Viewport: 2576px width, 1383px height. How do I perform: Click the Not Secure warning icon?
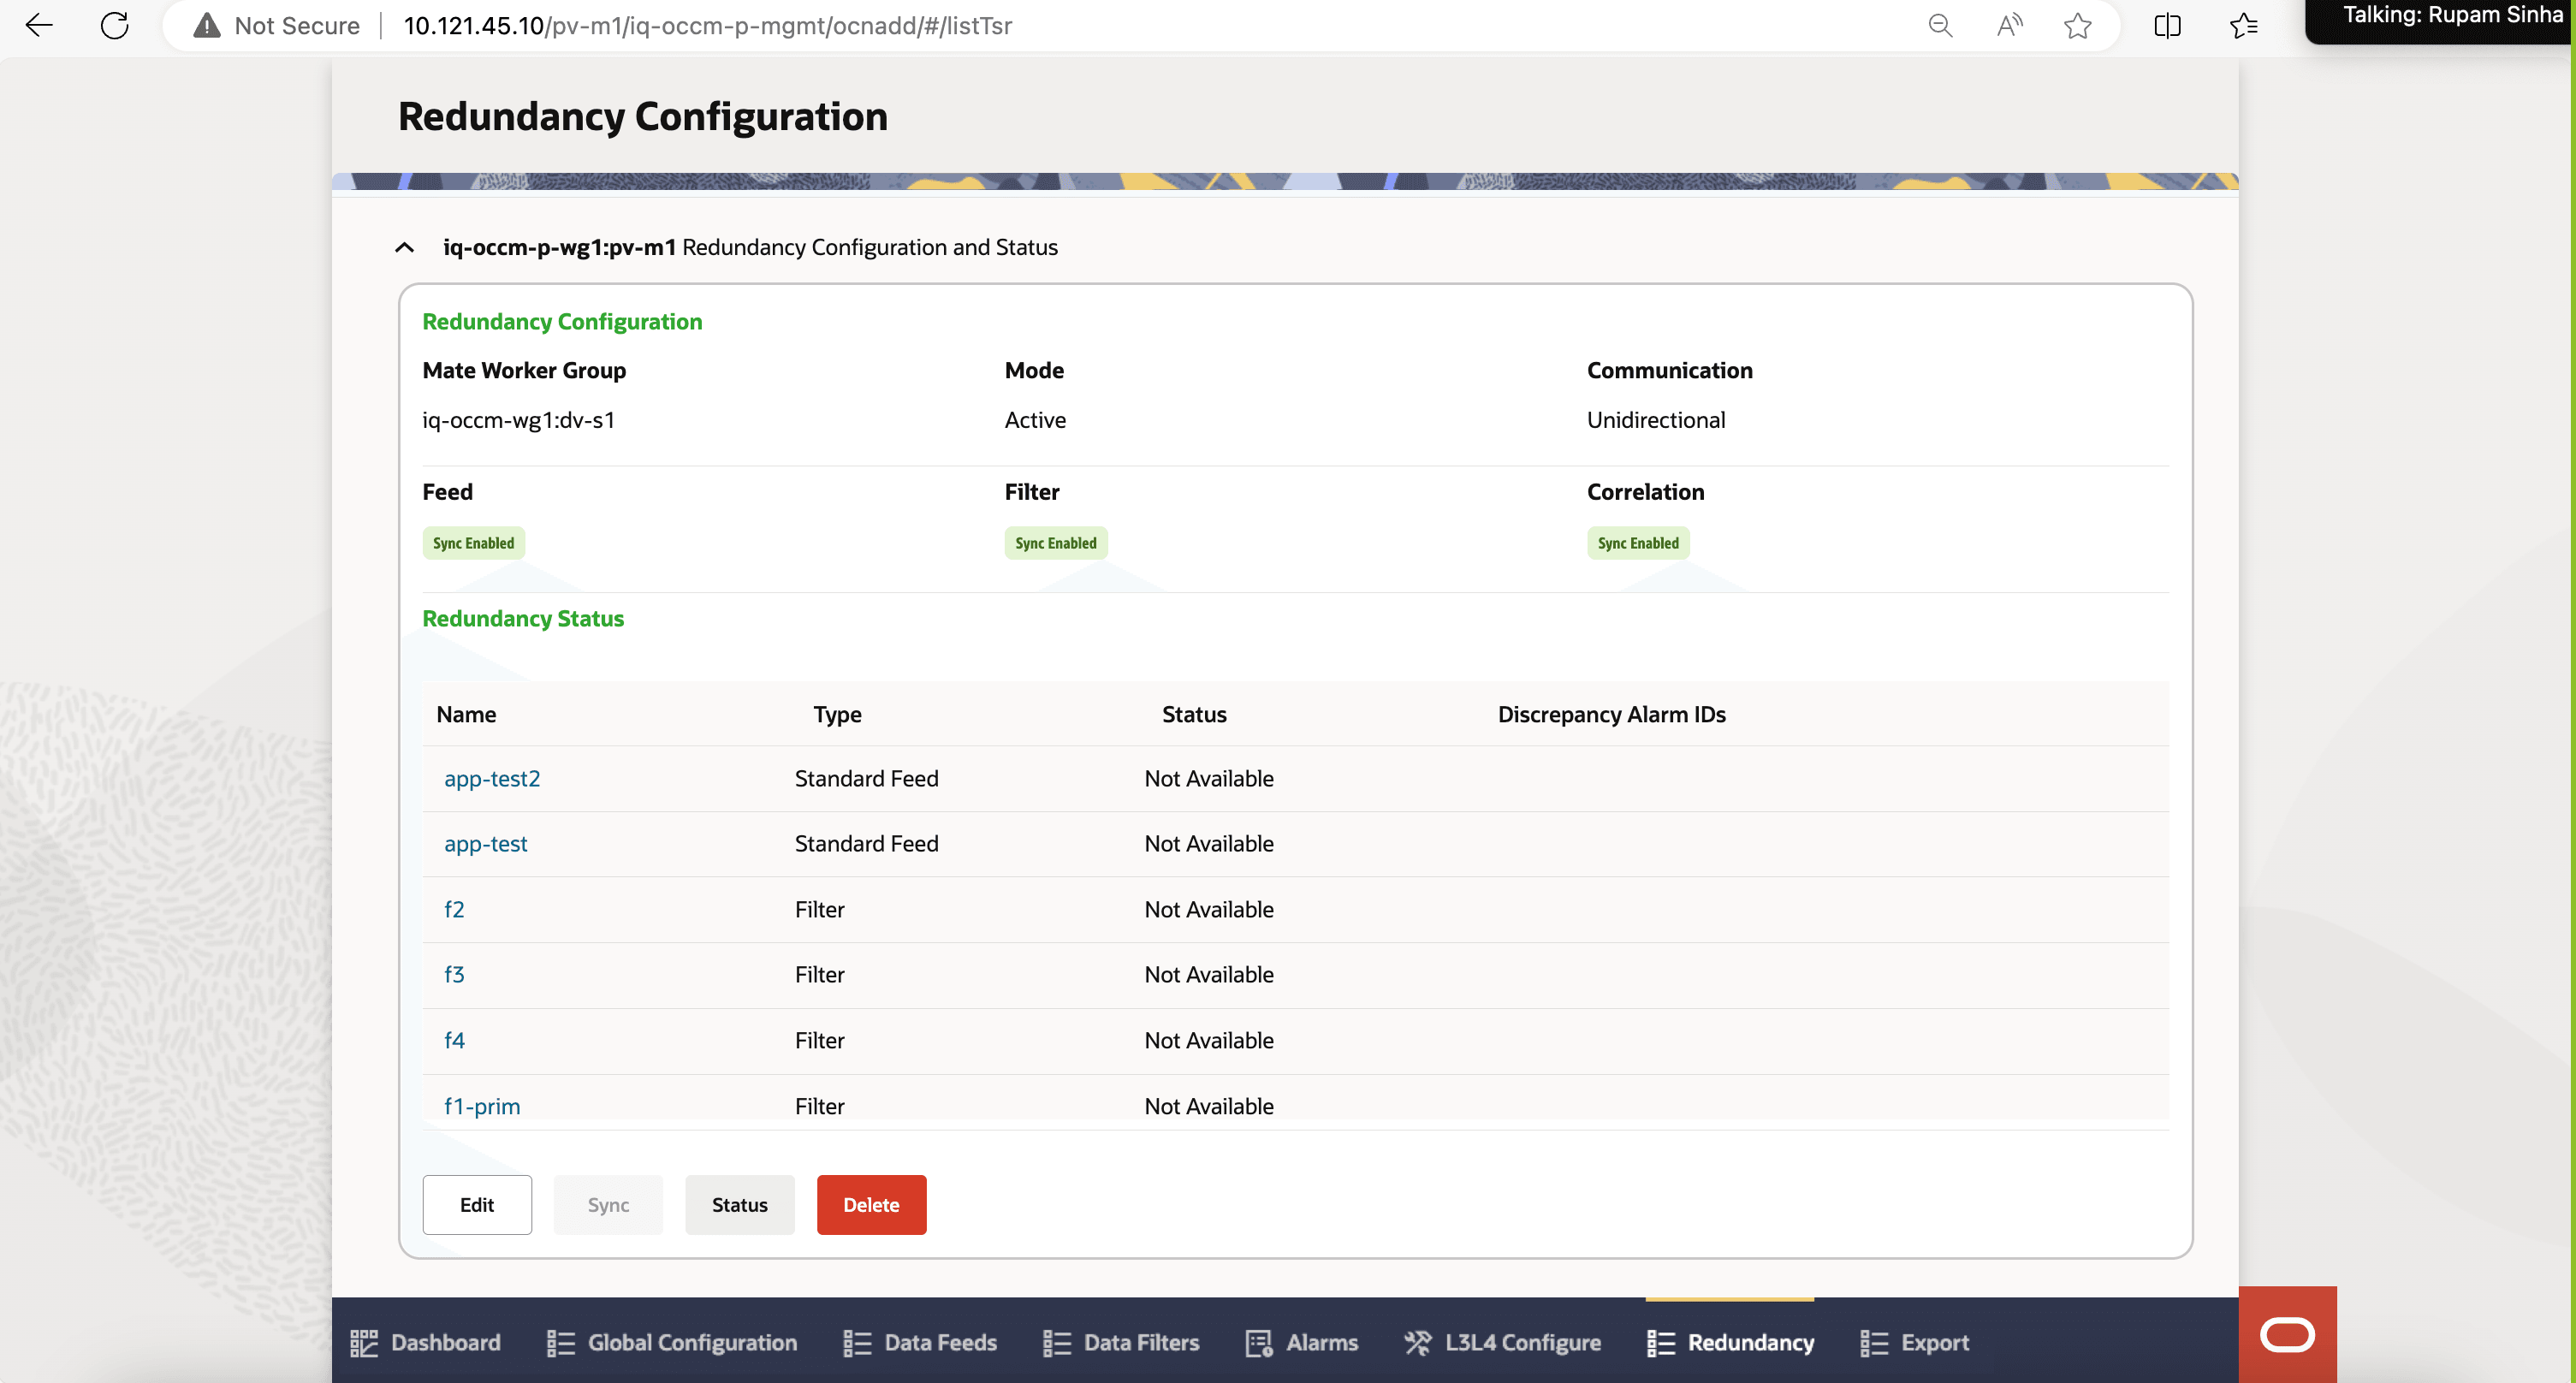(207, 25)
